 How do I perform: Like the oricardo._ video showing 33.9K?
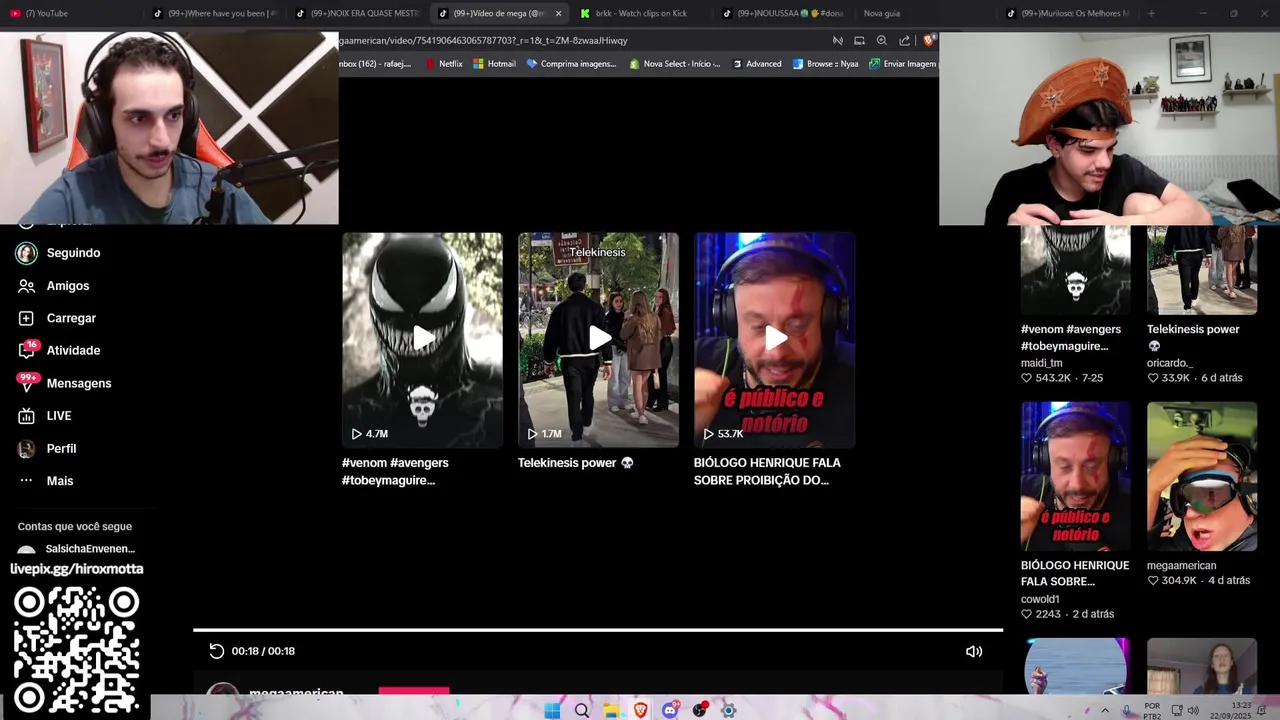tap(1153, 379)
